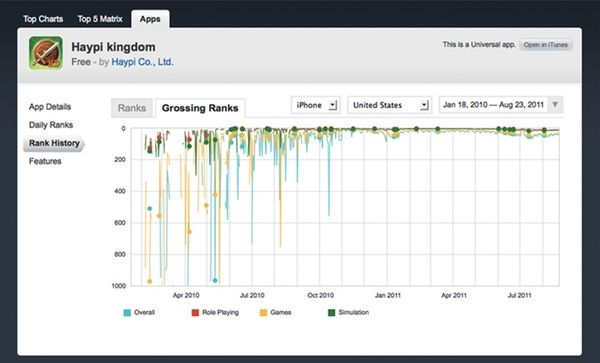Click 'This is a Universal app.' text

pyautogui.click(x=479, y=44)
